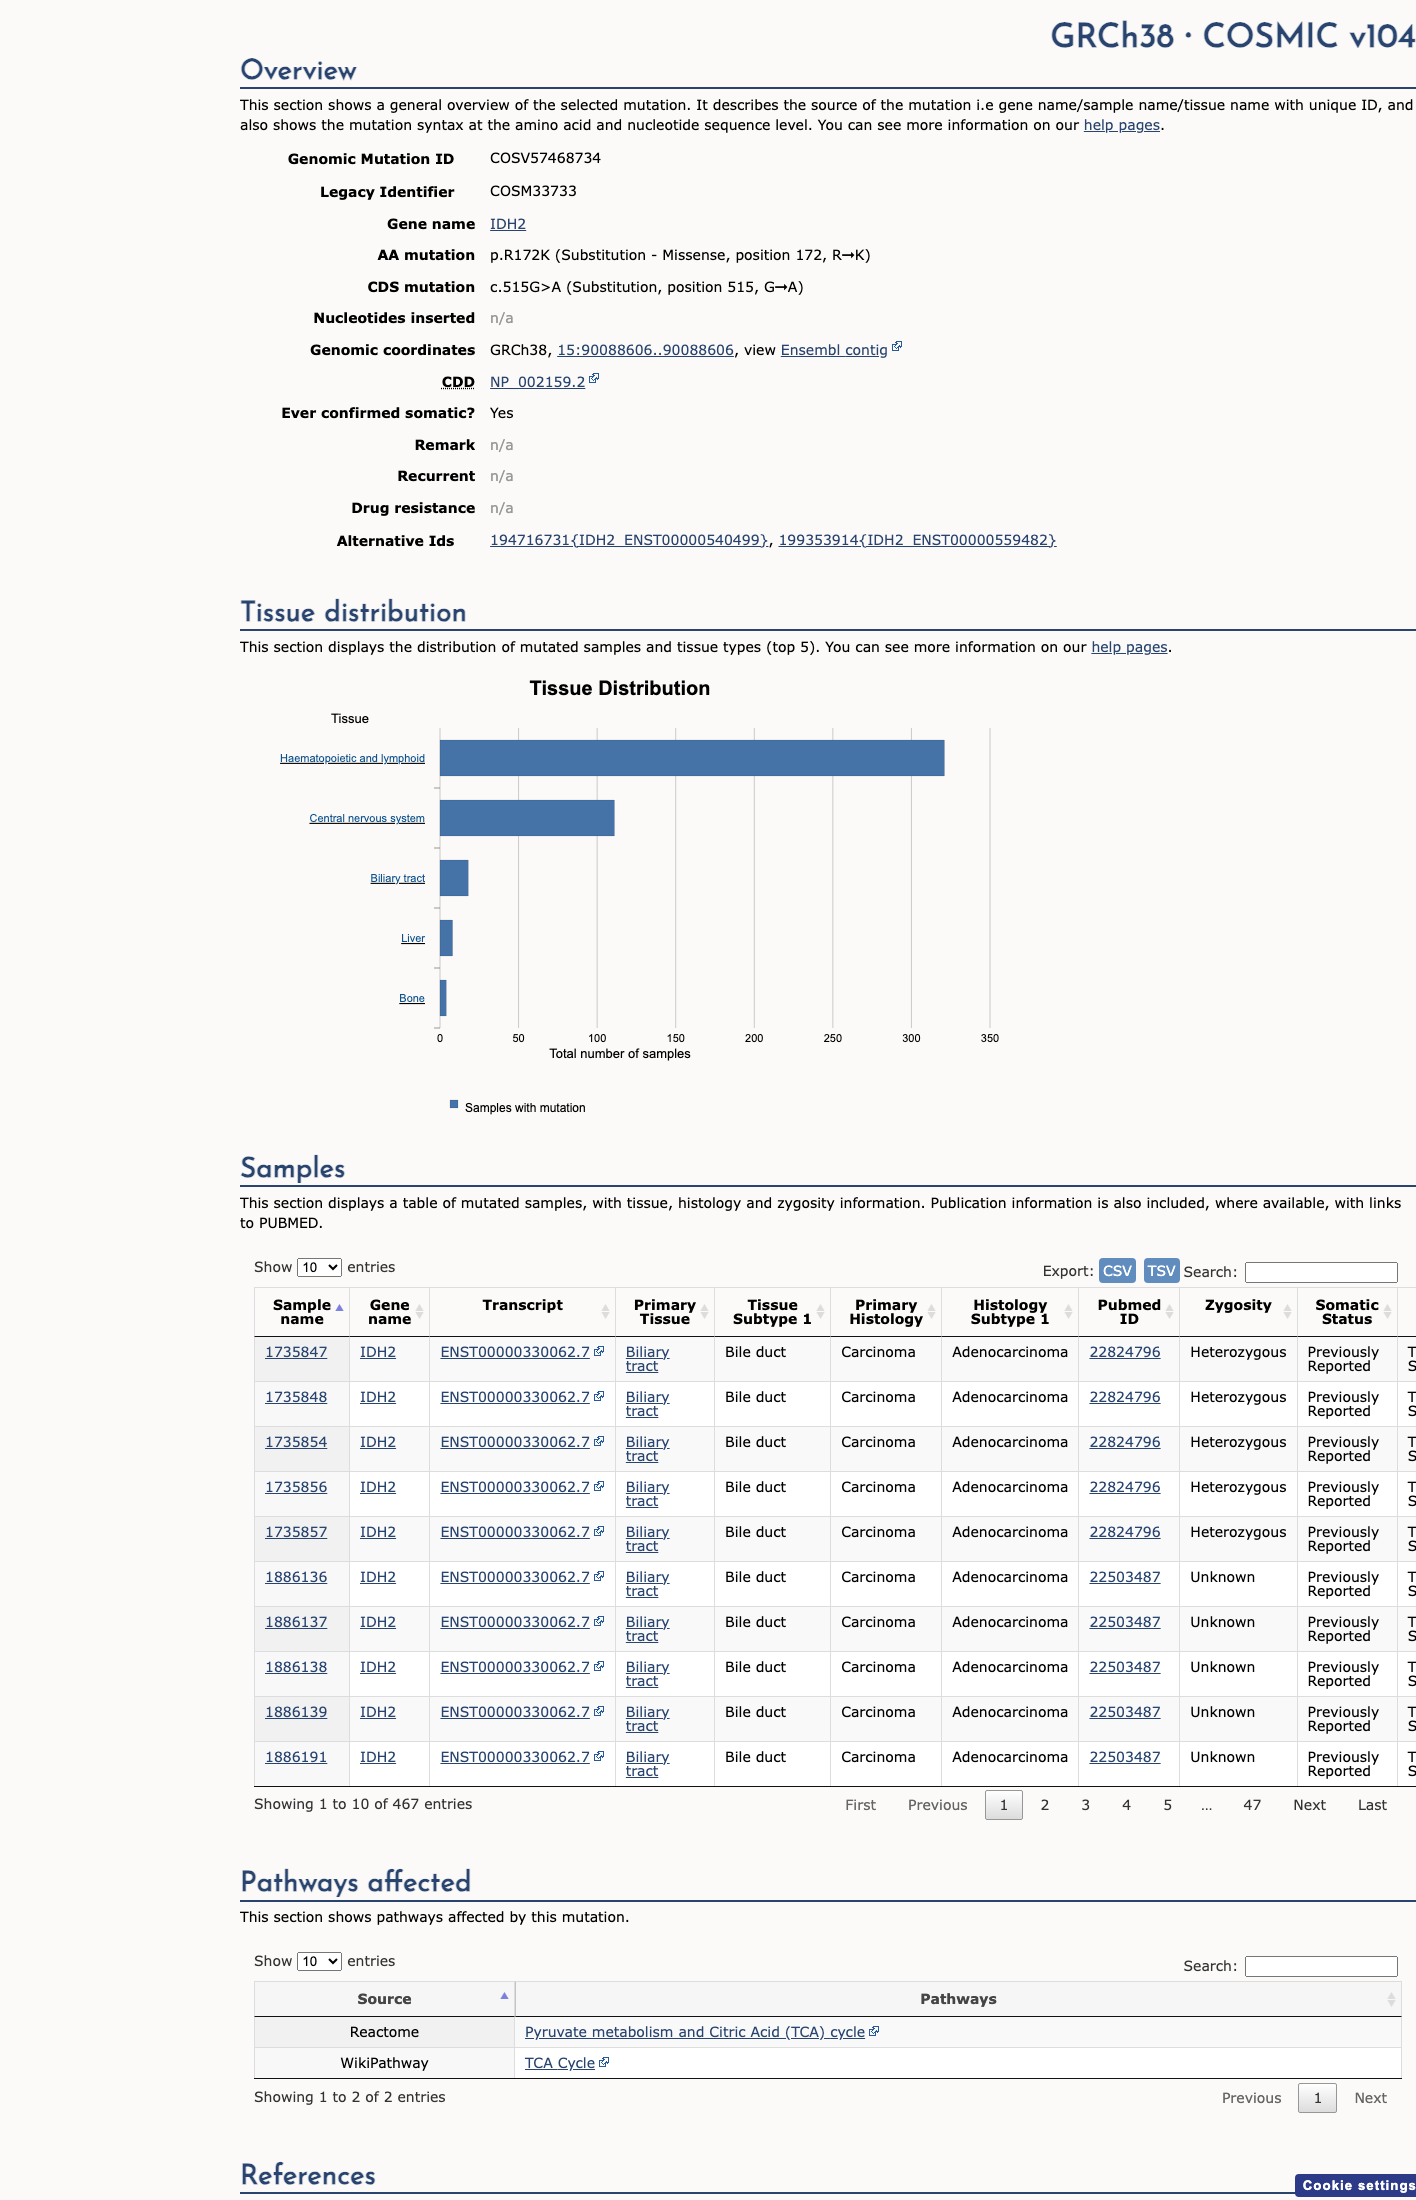The width and height of the screenshot is (1416, 2200).
Task: Click external icon next to TCA Cycle
Action: pos(604,2062)
